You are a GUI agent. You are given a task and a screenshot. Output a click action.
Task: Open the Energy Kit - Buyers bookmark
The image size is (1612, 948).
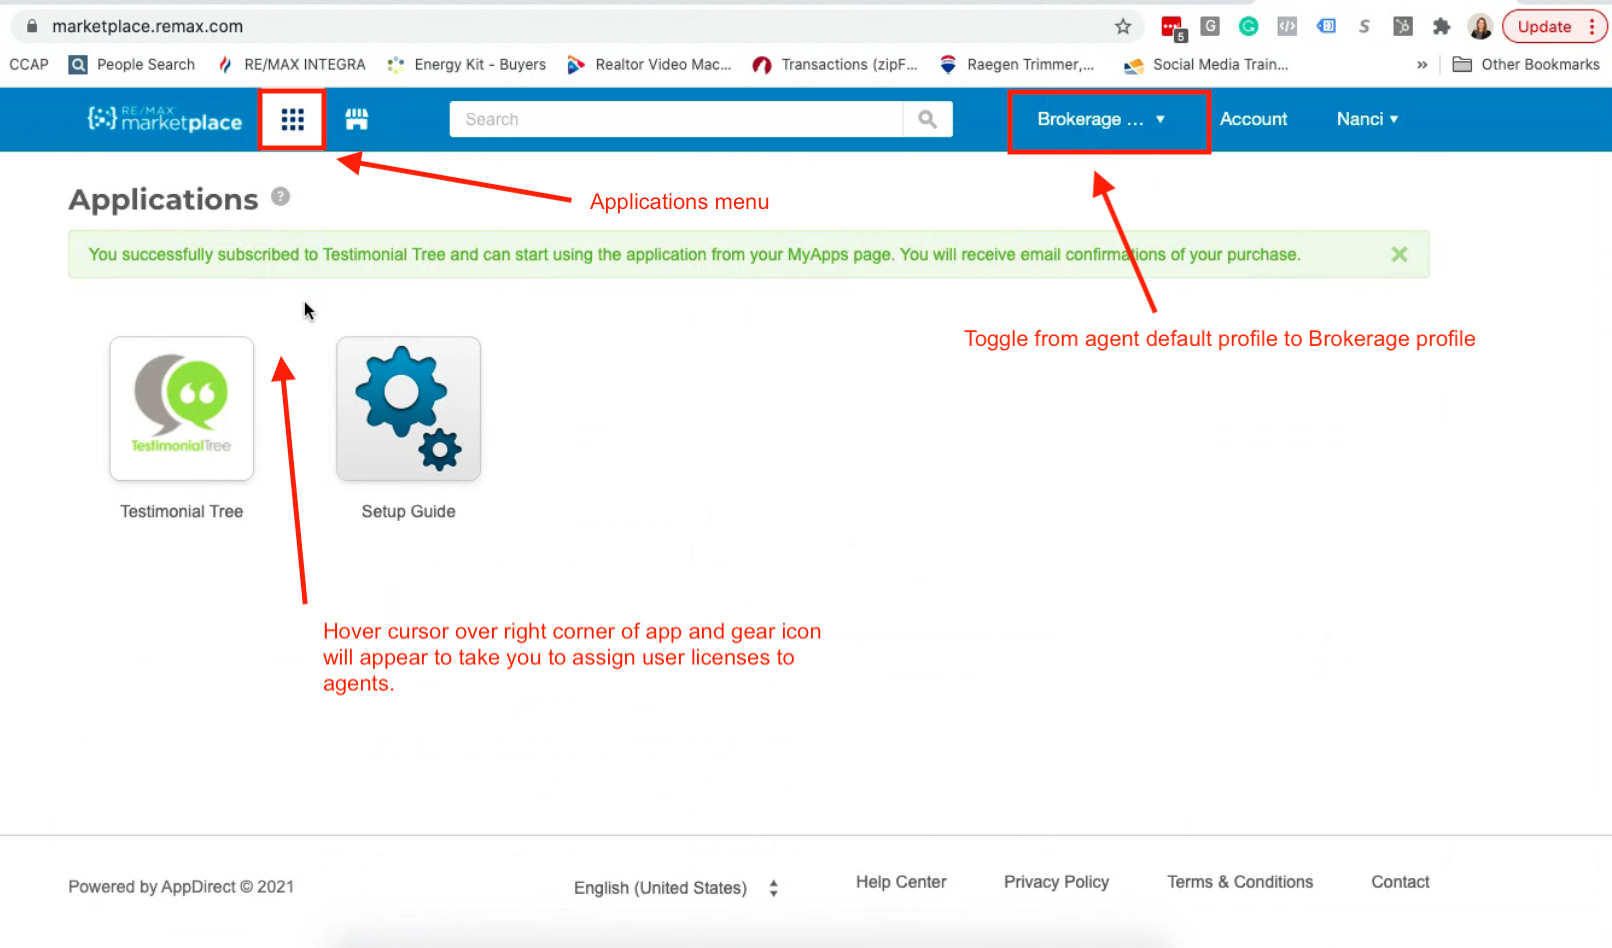[x=467, y=65]
